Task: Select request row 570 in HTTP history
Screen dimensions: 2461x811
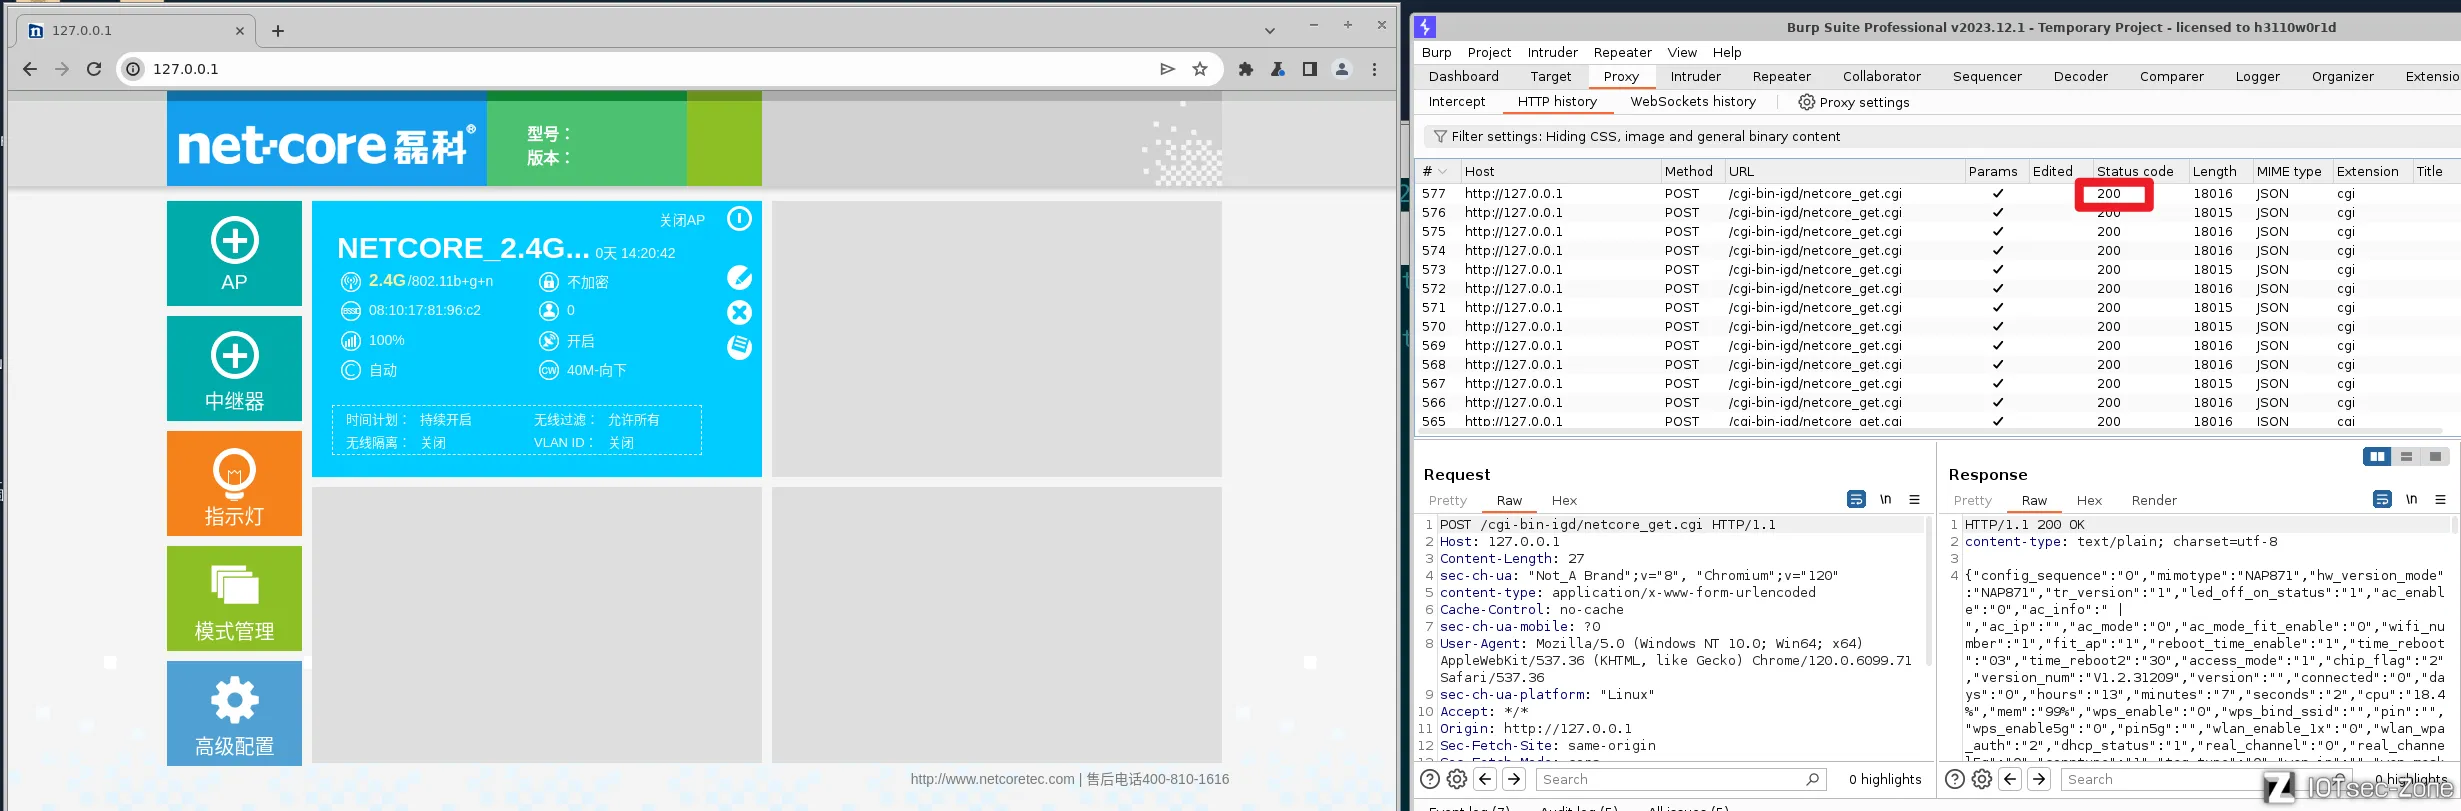Action: click(1938, 327)
